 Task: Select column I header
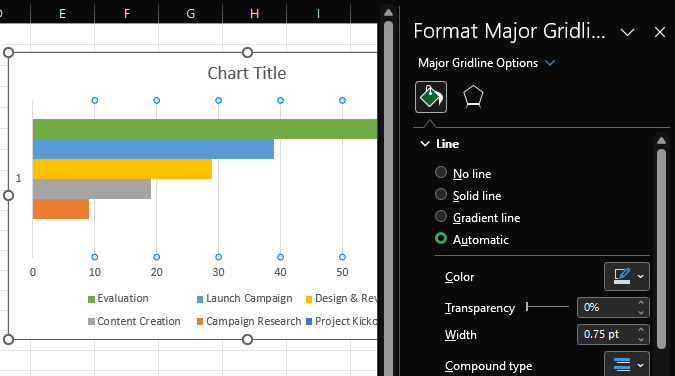click(319, 14)
